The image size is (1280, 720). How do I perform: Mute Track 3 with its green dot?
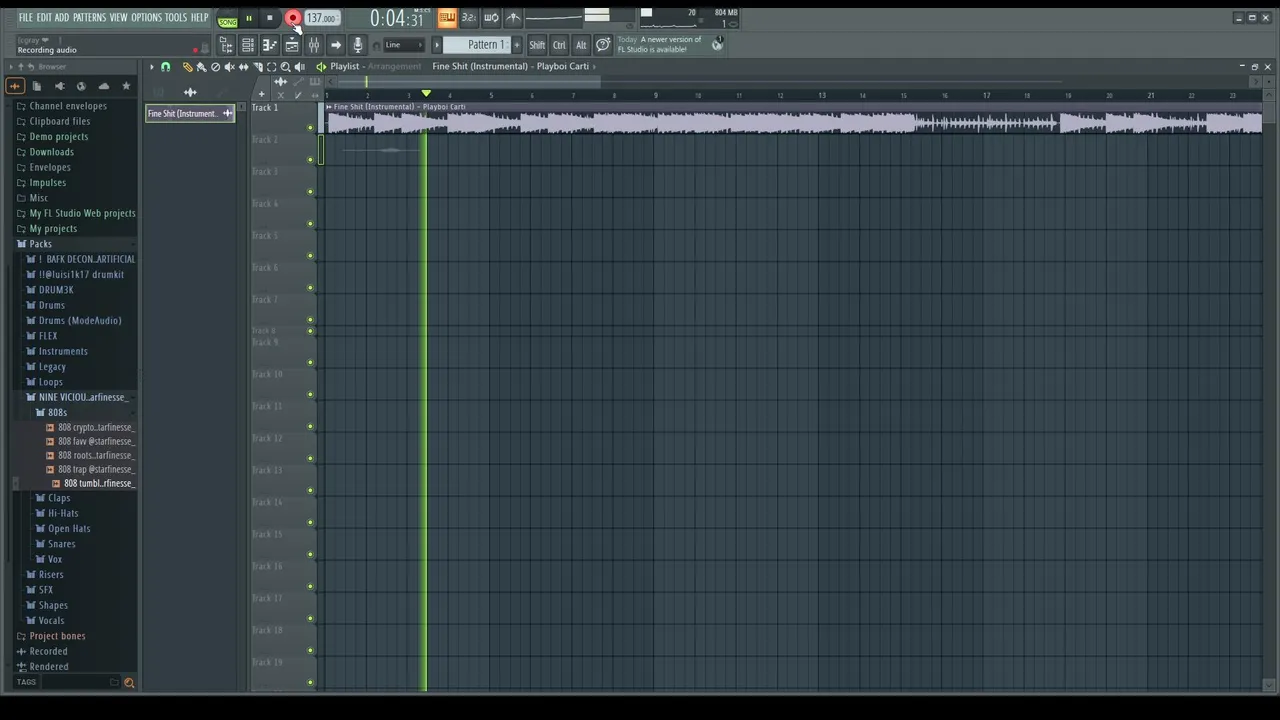310,192
